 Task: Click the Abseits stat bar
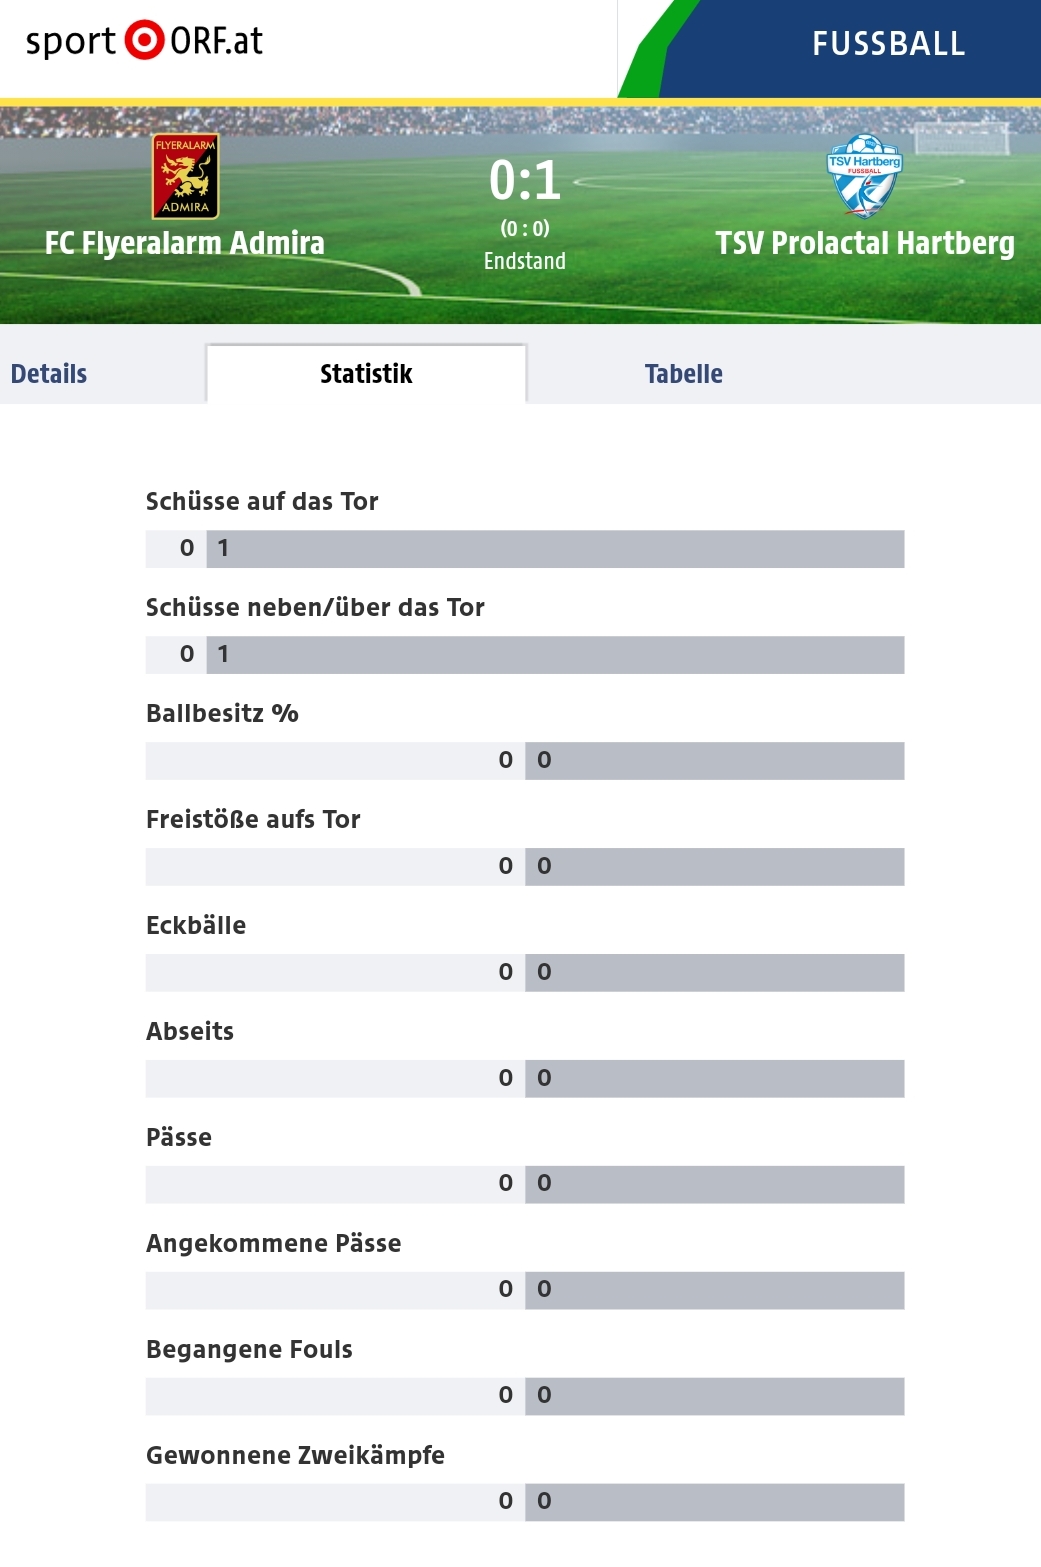point(525,1079)
